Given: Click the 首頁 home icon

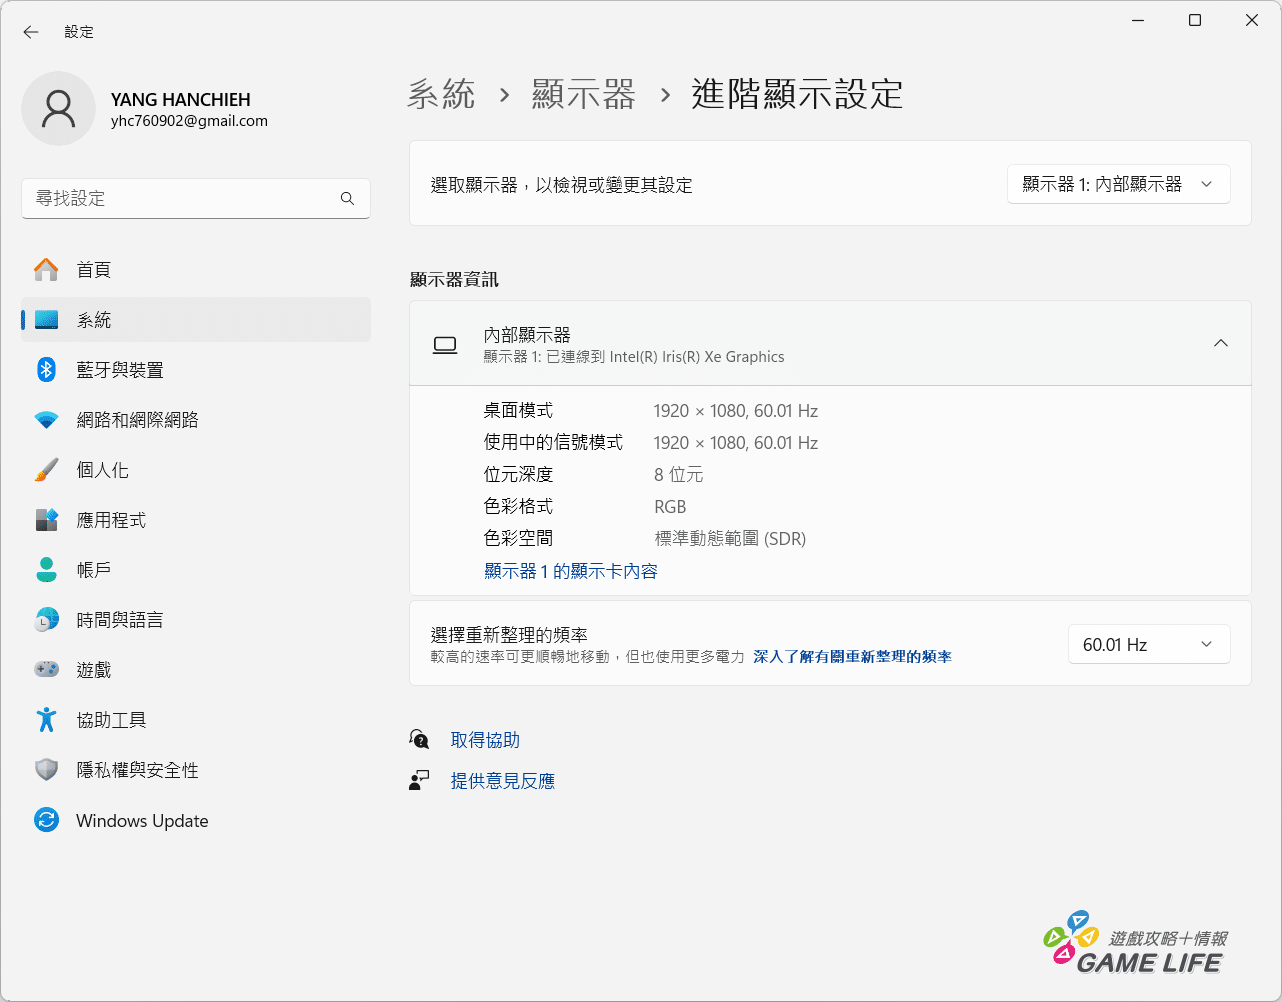Looking at the screenshot, I should (x=46, y=270).
